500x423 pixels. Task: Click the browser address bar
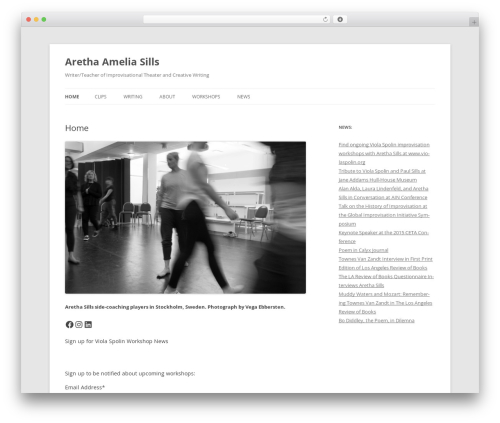[237, 20]
